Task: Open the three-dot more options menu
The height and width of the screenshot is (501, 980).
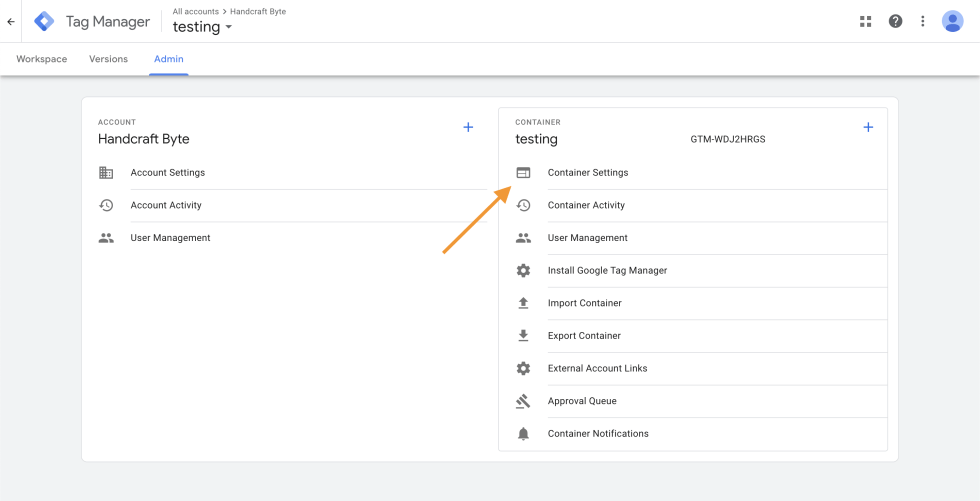Action: pos(923,21)
